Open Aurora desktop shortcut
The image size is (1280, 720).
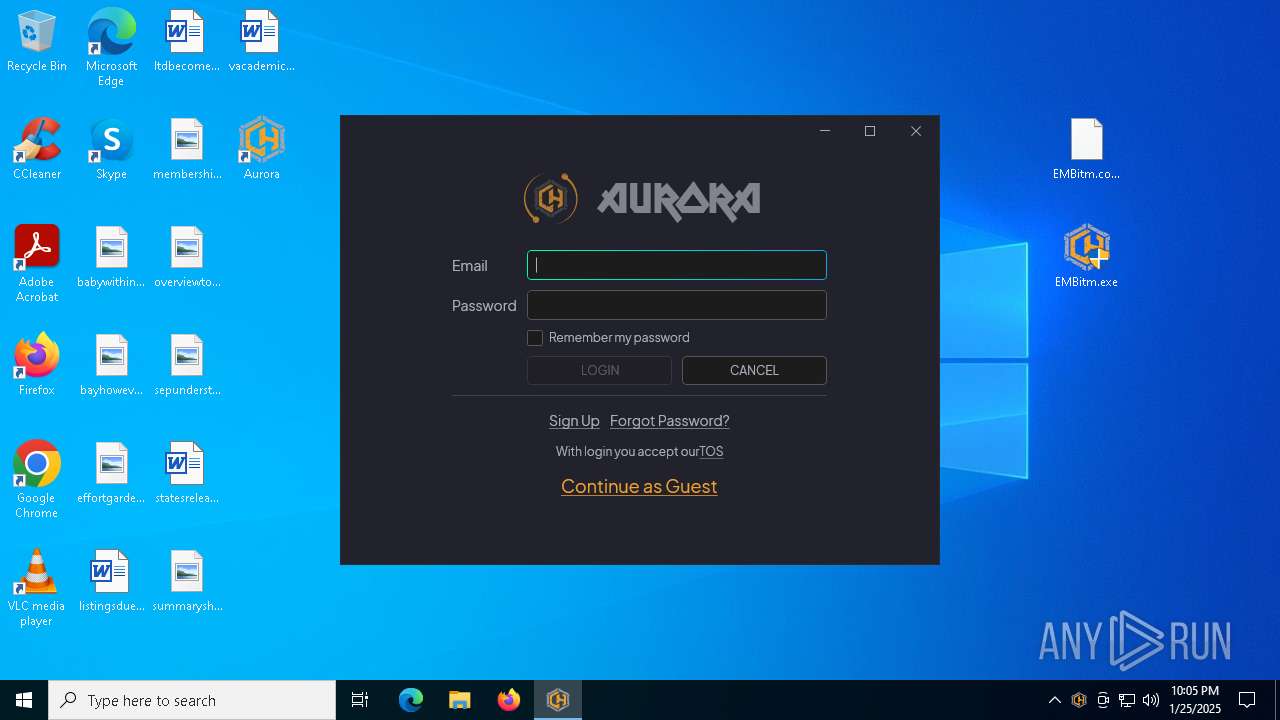(261, 150)
